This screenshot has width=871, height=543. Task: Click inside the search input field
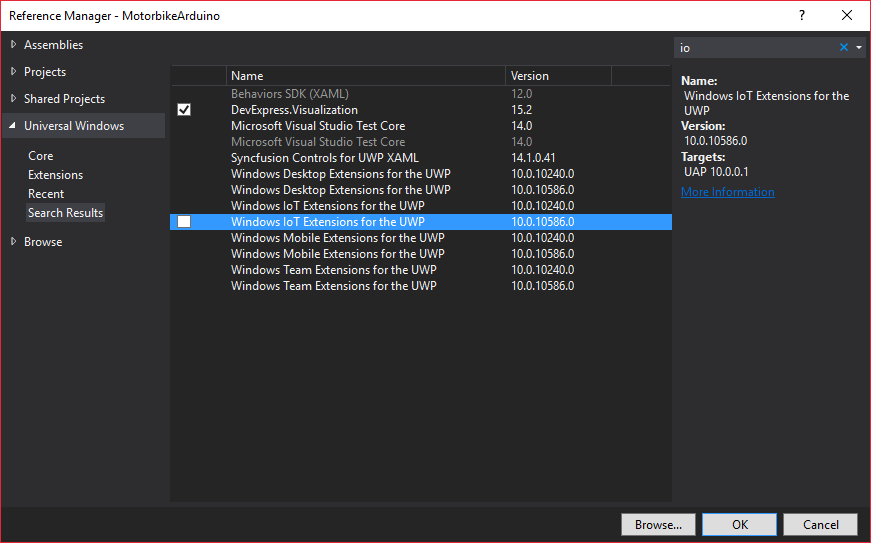pyautogui.click(x=755, y=47)
